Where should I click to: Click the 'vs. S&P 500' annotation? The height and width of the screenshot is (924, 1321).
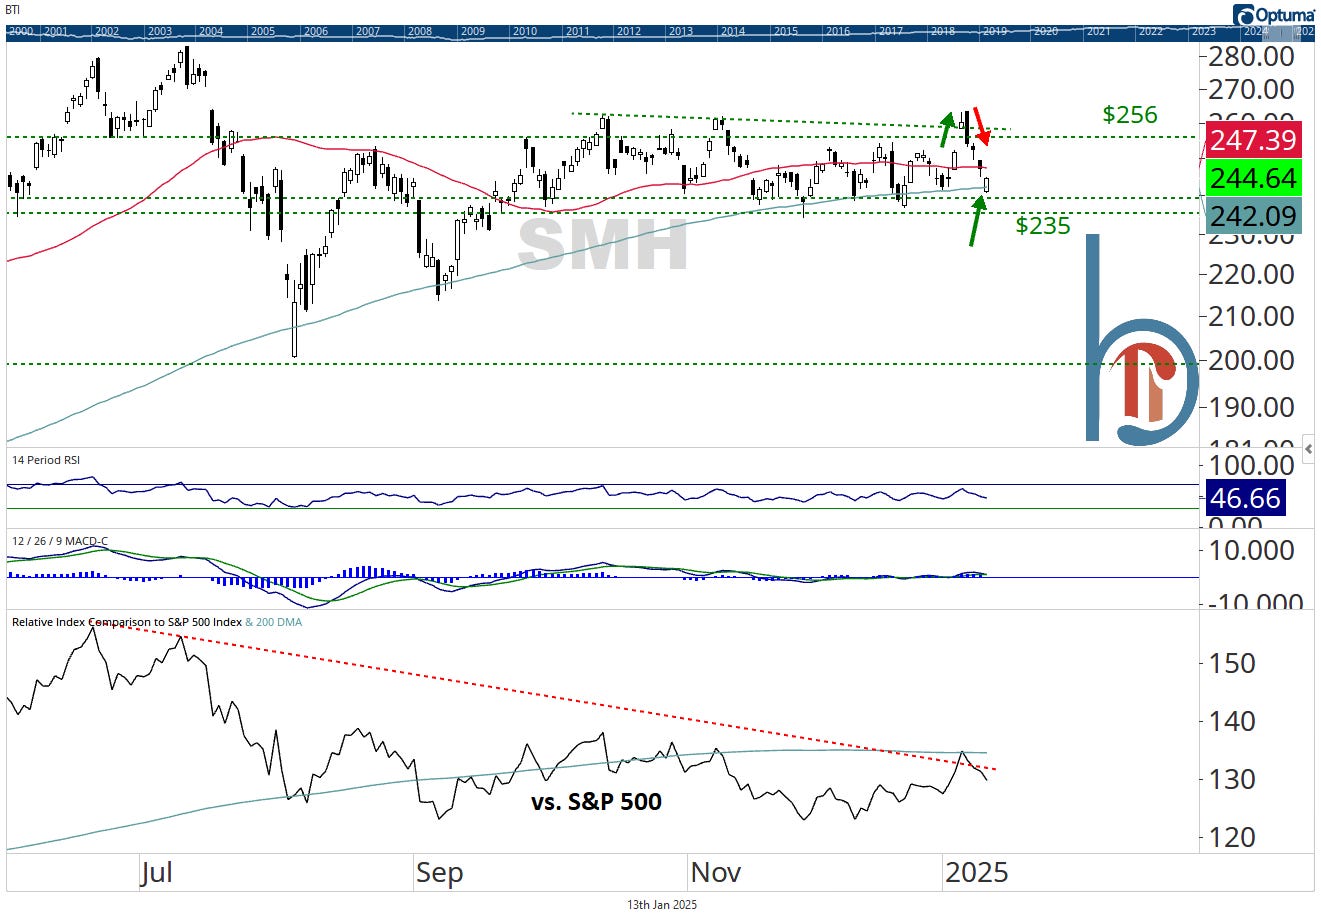(x=596, y=801)
